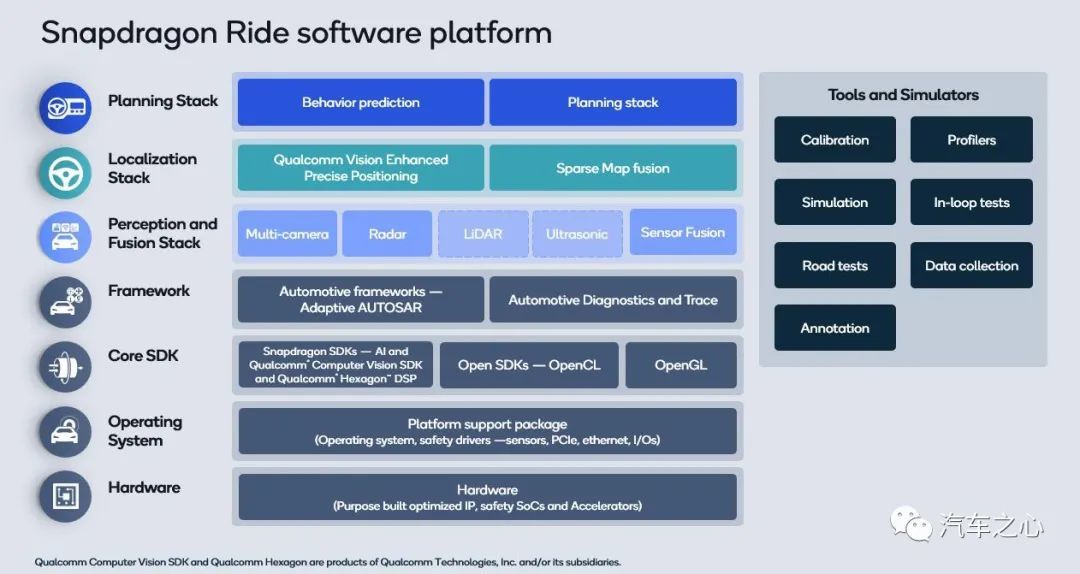
Task: Select the Ultrasonic block
Action: (577, 234)
